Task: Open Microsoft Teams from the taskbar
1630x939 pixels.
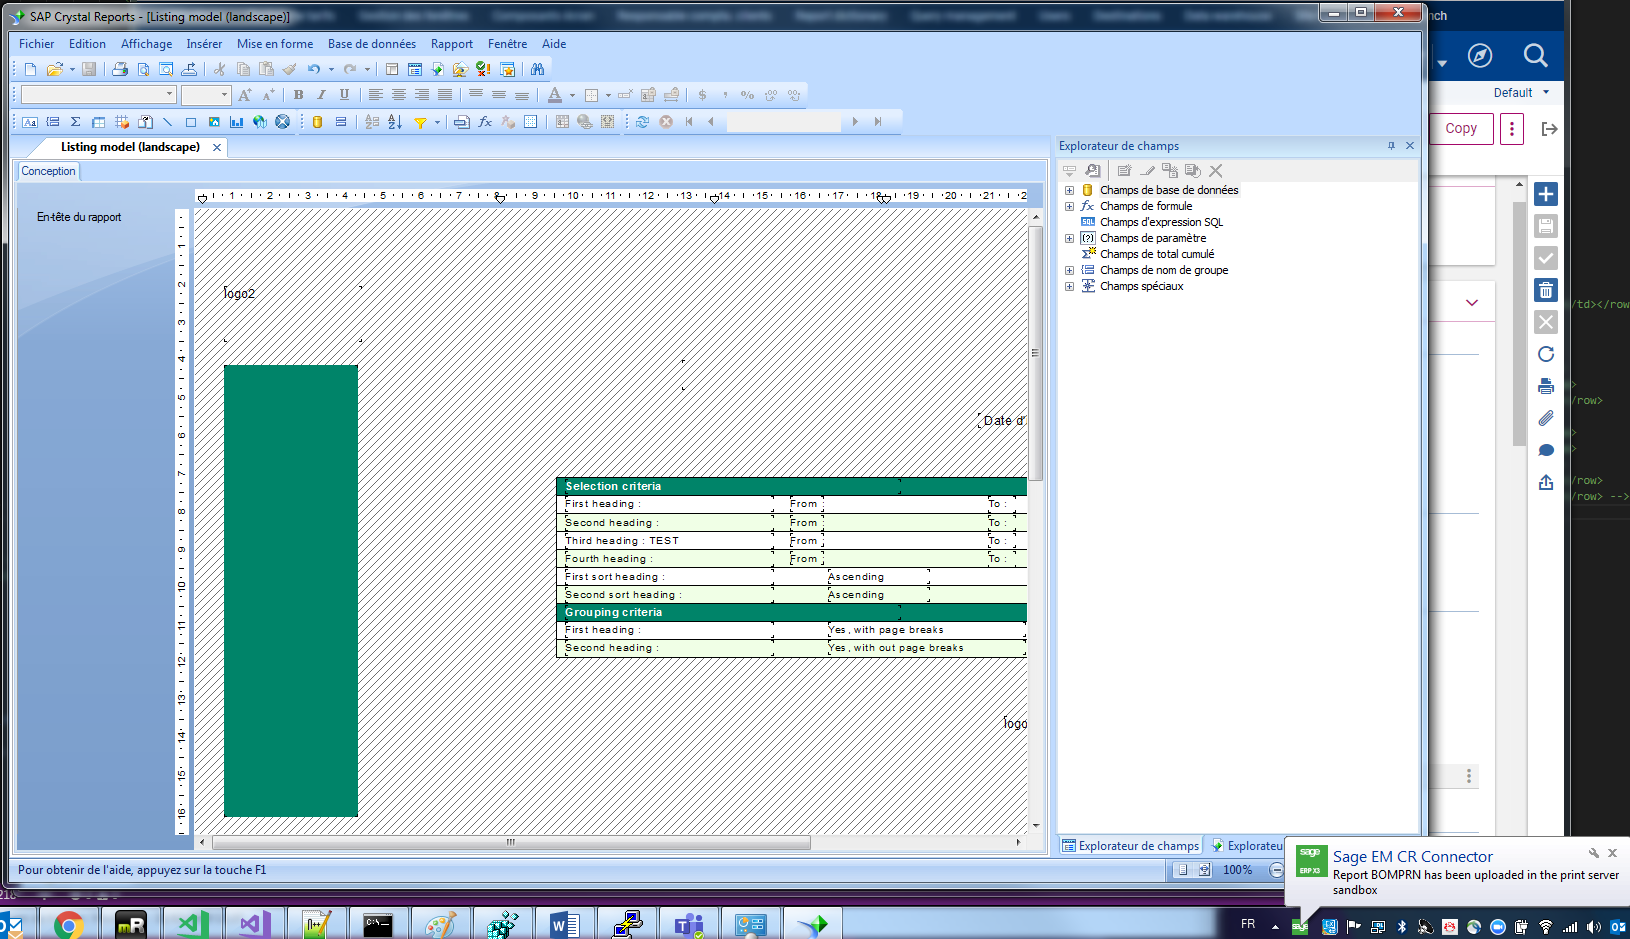Action: pos(690,922)
